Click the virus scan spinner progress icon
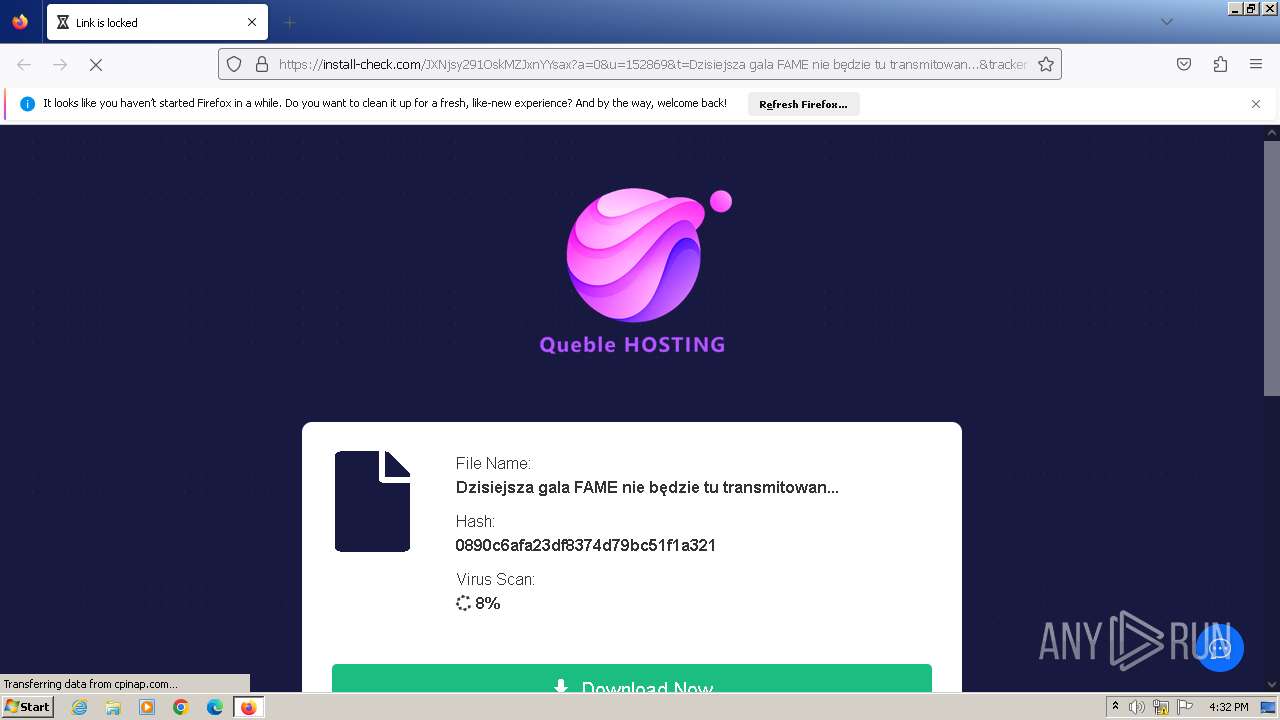Image resolution: width=1280 pixels, height=720 pixels. 463,603
